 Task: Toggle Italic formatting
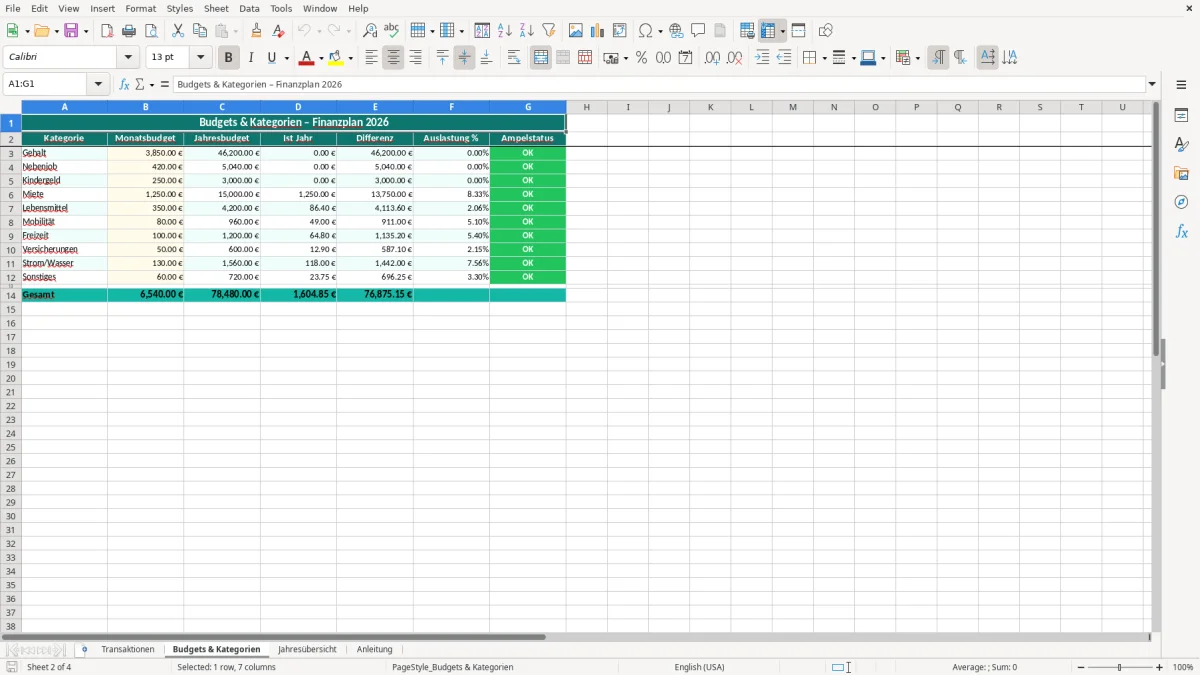tap(251, 58)
